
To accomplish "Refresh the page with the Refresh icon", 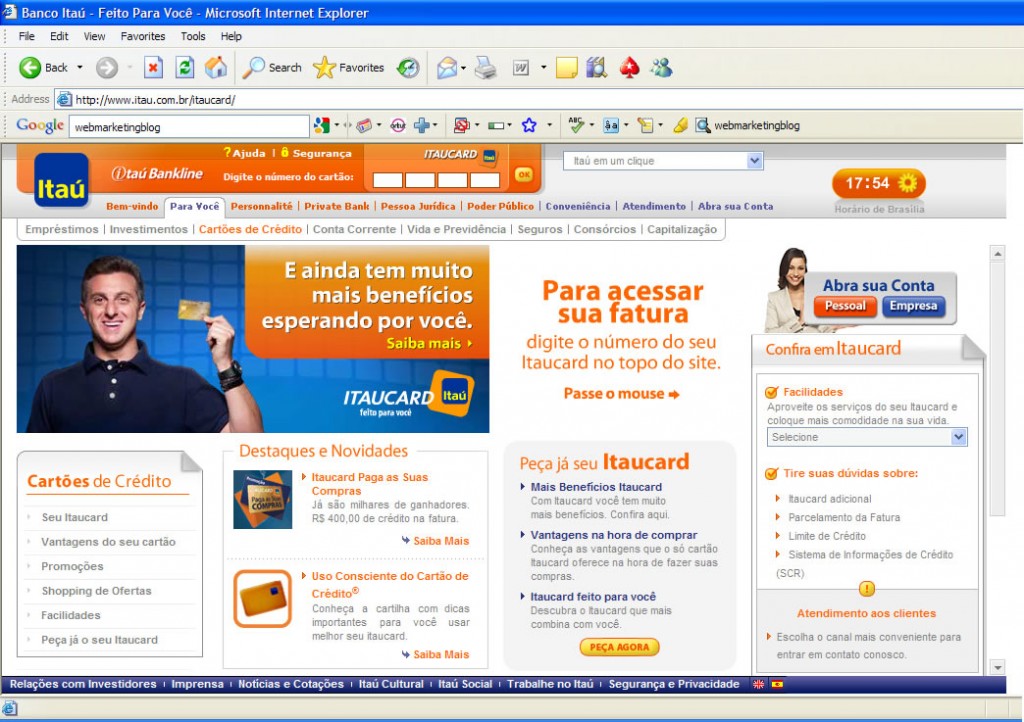I will pyautogui.click(x=184, y=67).
